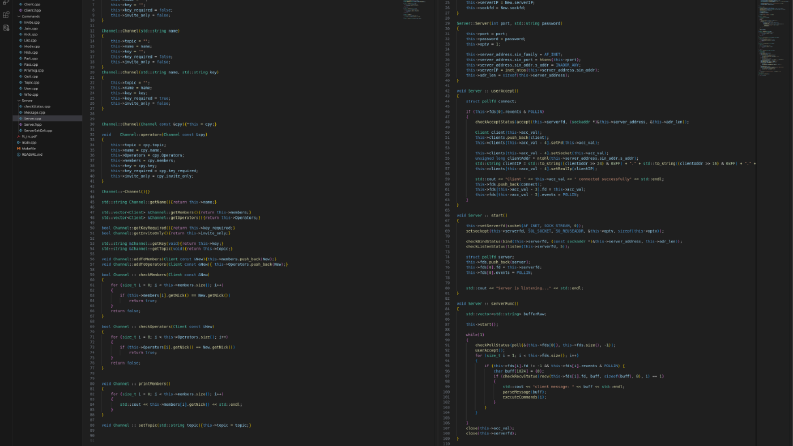Viewport: 793px width, 446px height.
Task: Click 'void Channel :: printMembers()' line
Action: (x=136, y=384)
